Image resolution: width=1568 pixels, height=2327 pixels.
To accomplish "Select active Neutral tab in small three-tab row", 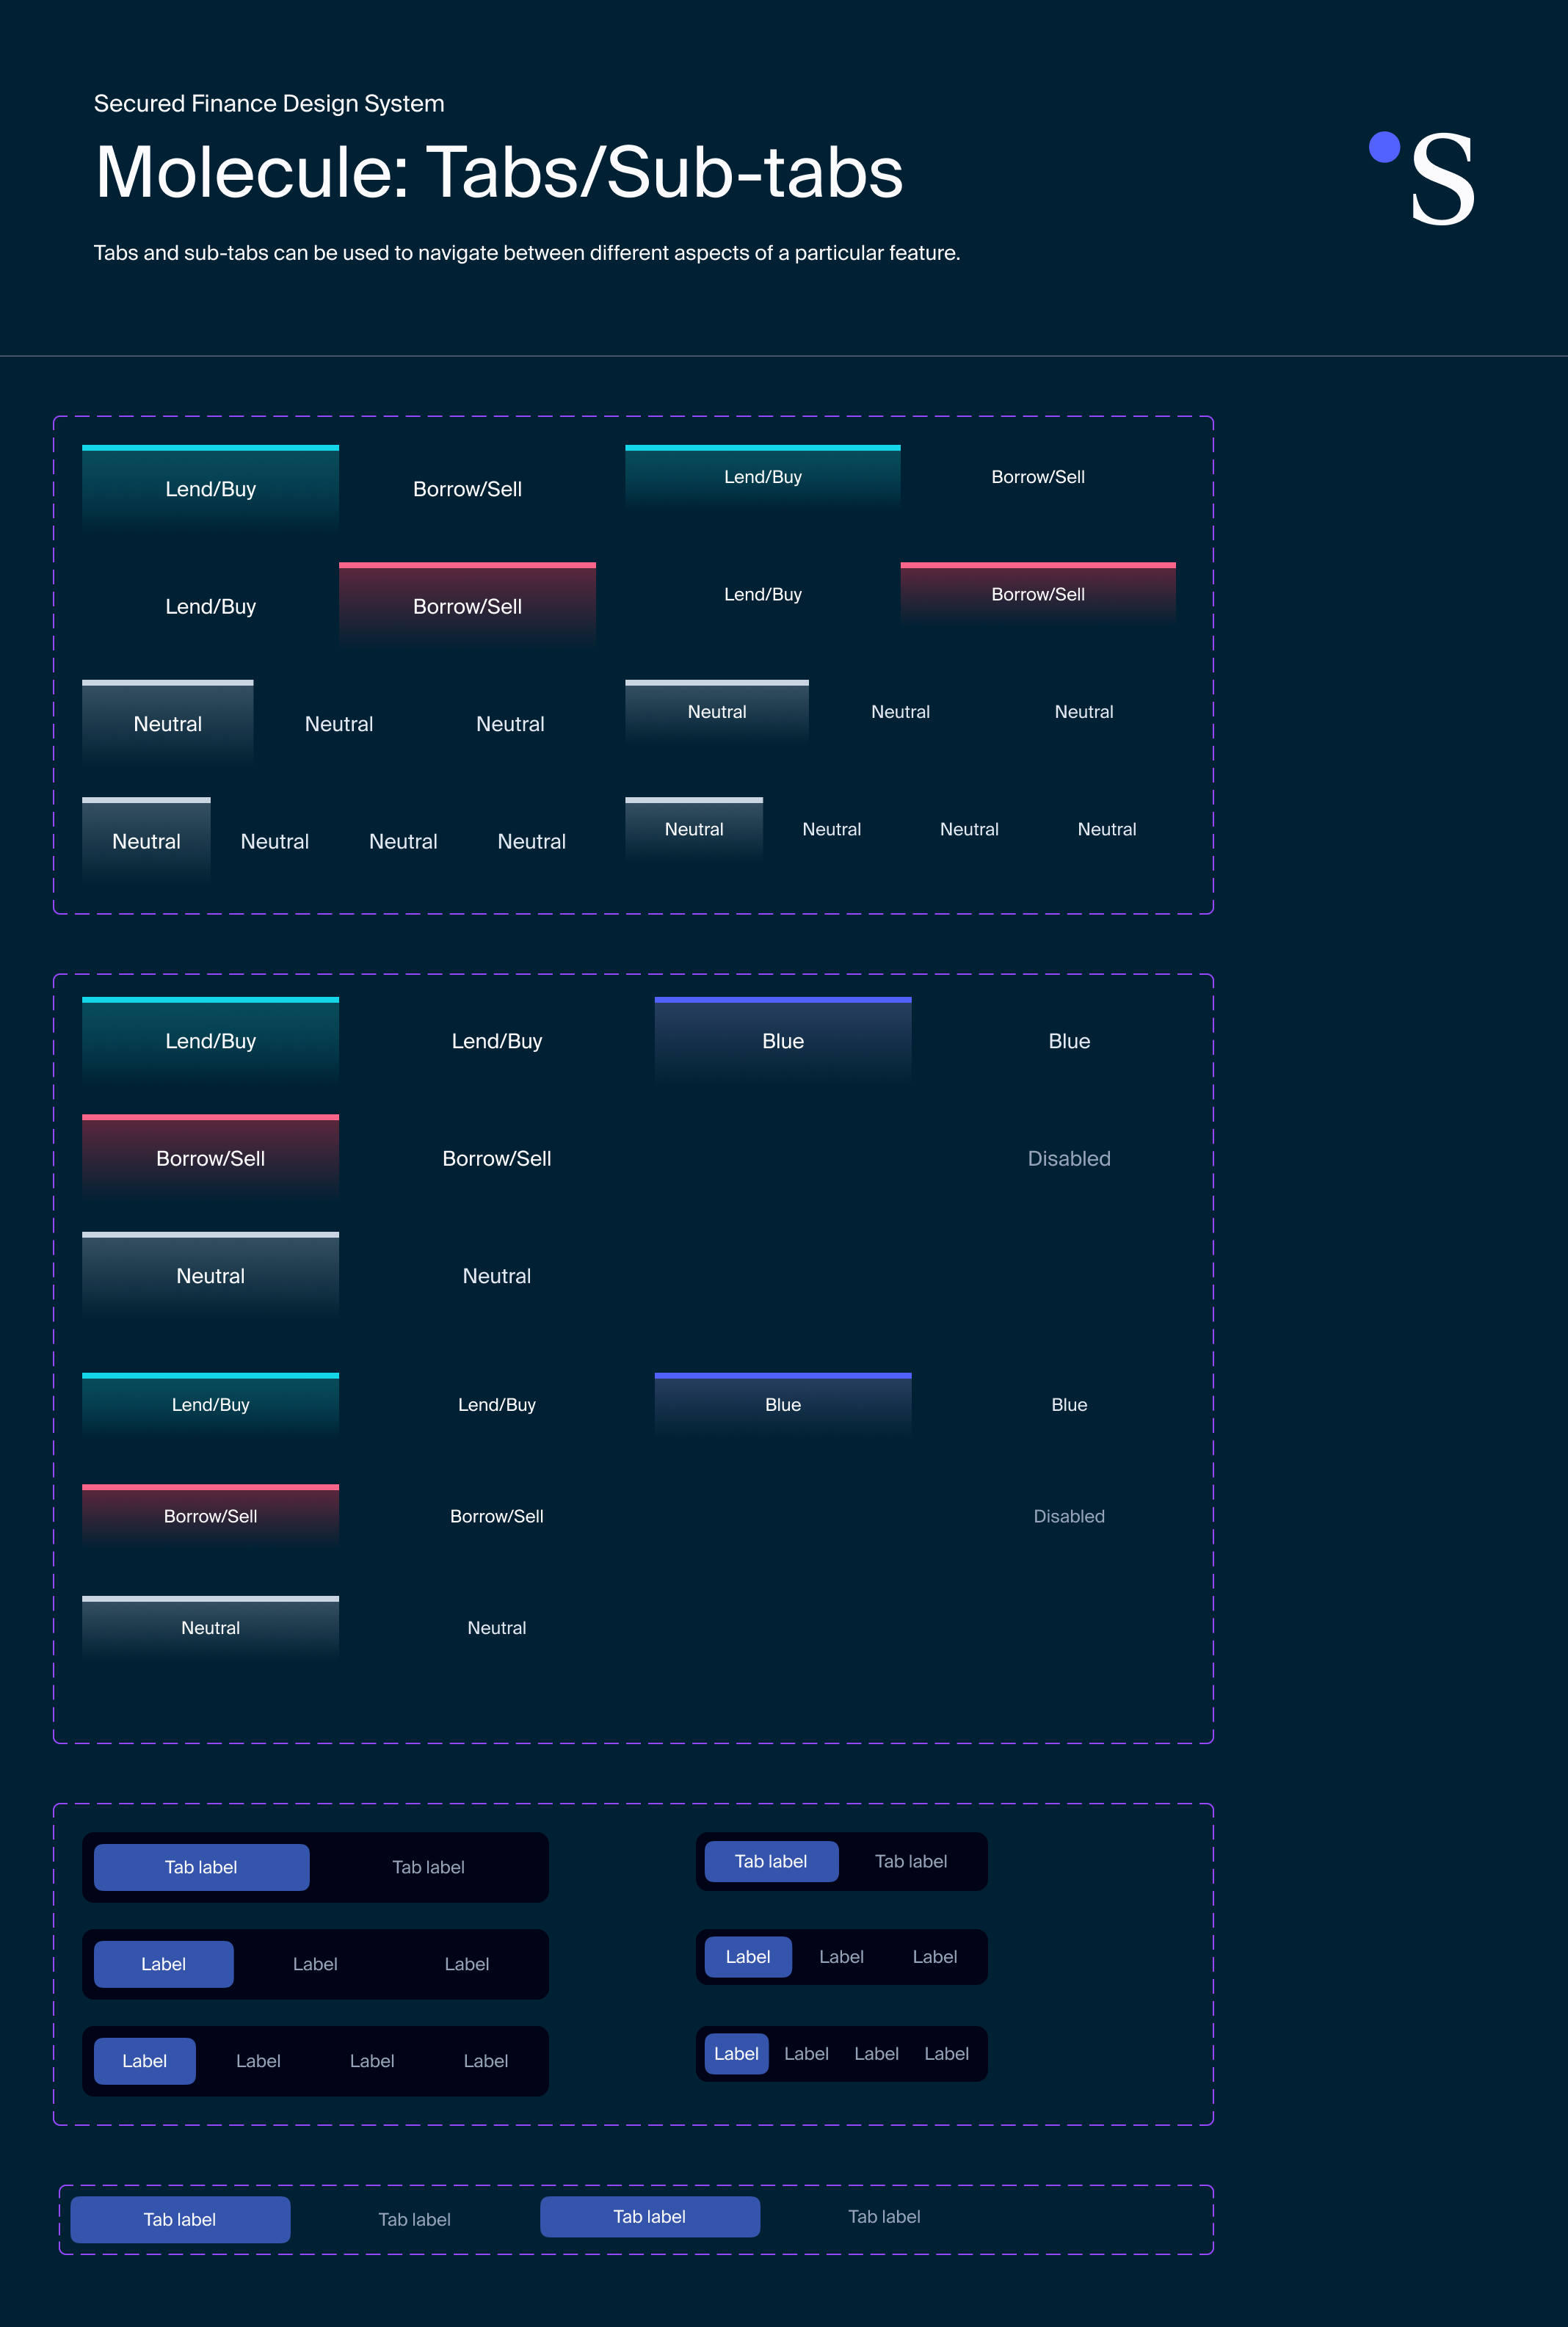I will pyautogui.click(x=717, y=712).
